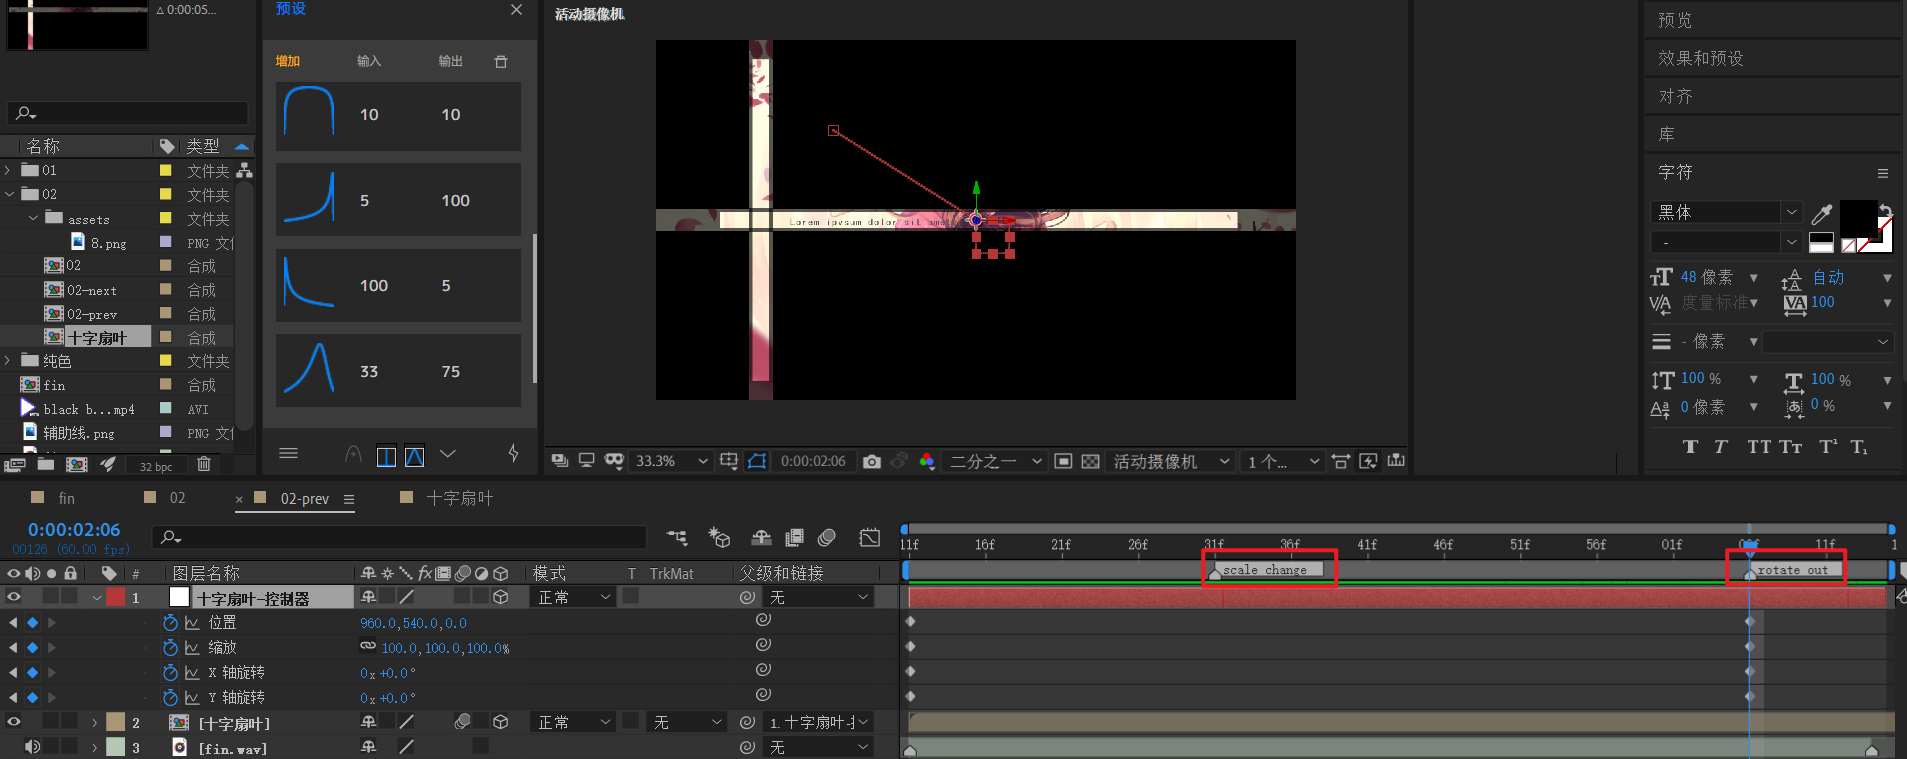Image resolution: width=1907 pixels, height=759 pixels.
Task: Mute audio of [fin.wav] layer
Action: [33, 747]
